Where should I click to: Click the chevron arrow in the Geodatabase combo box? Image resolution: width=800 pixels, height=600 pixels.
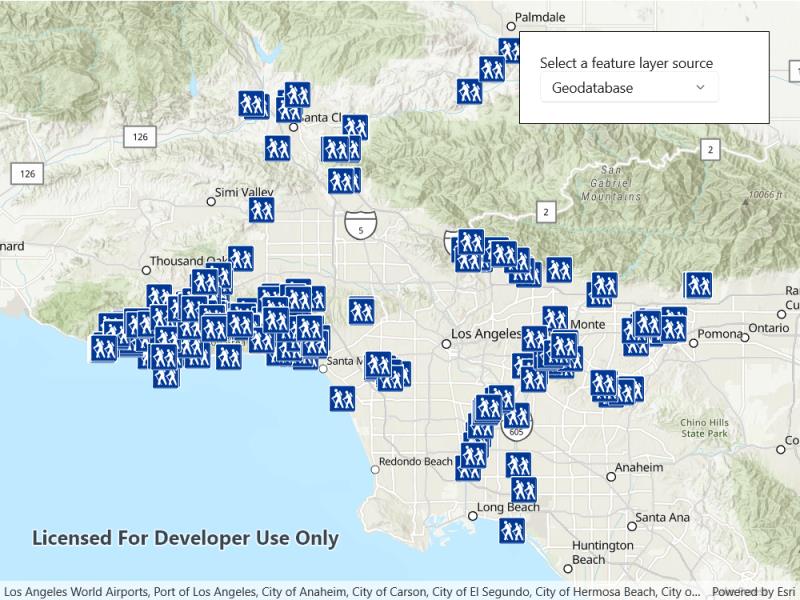tap(701, 87)
